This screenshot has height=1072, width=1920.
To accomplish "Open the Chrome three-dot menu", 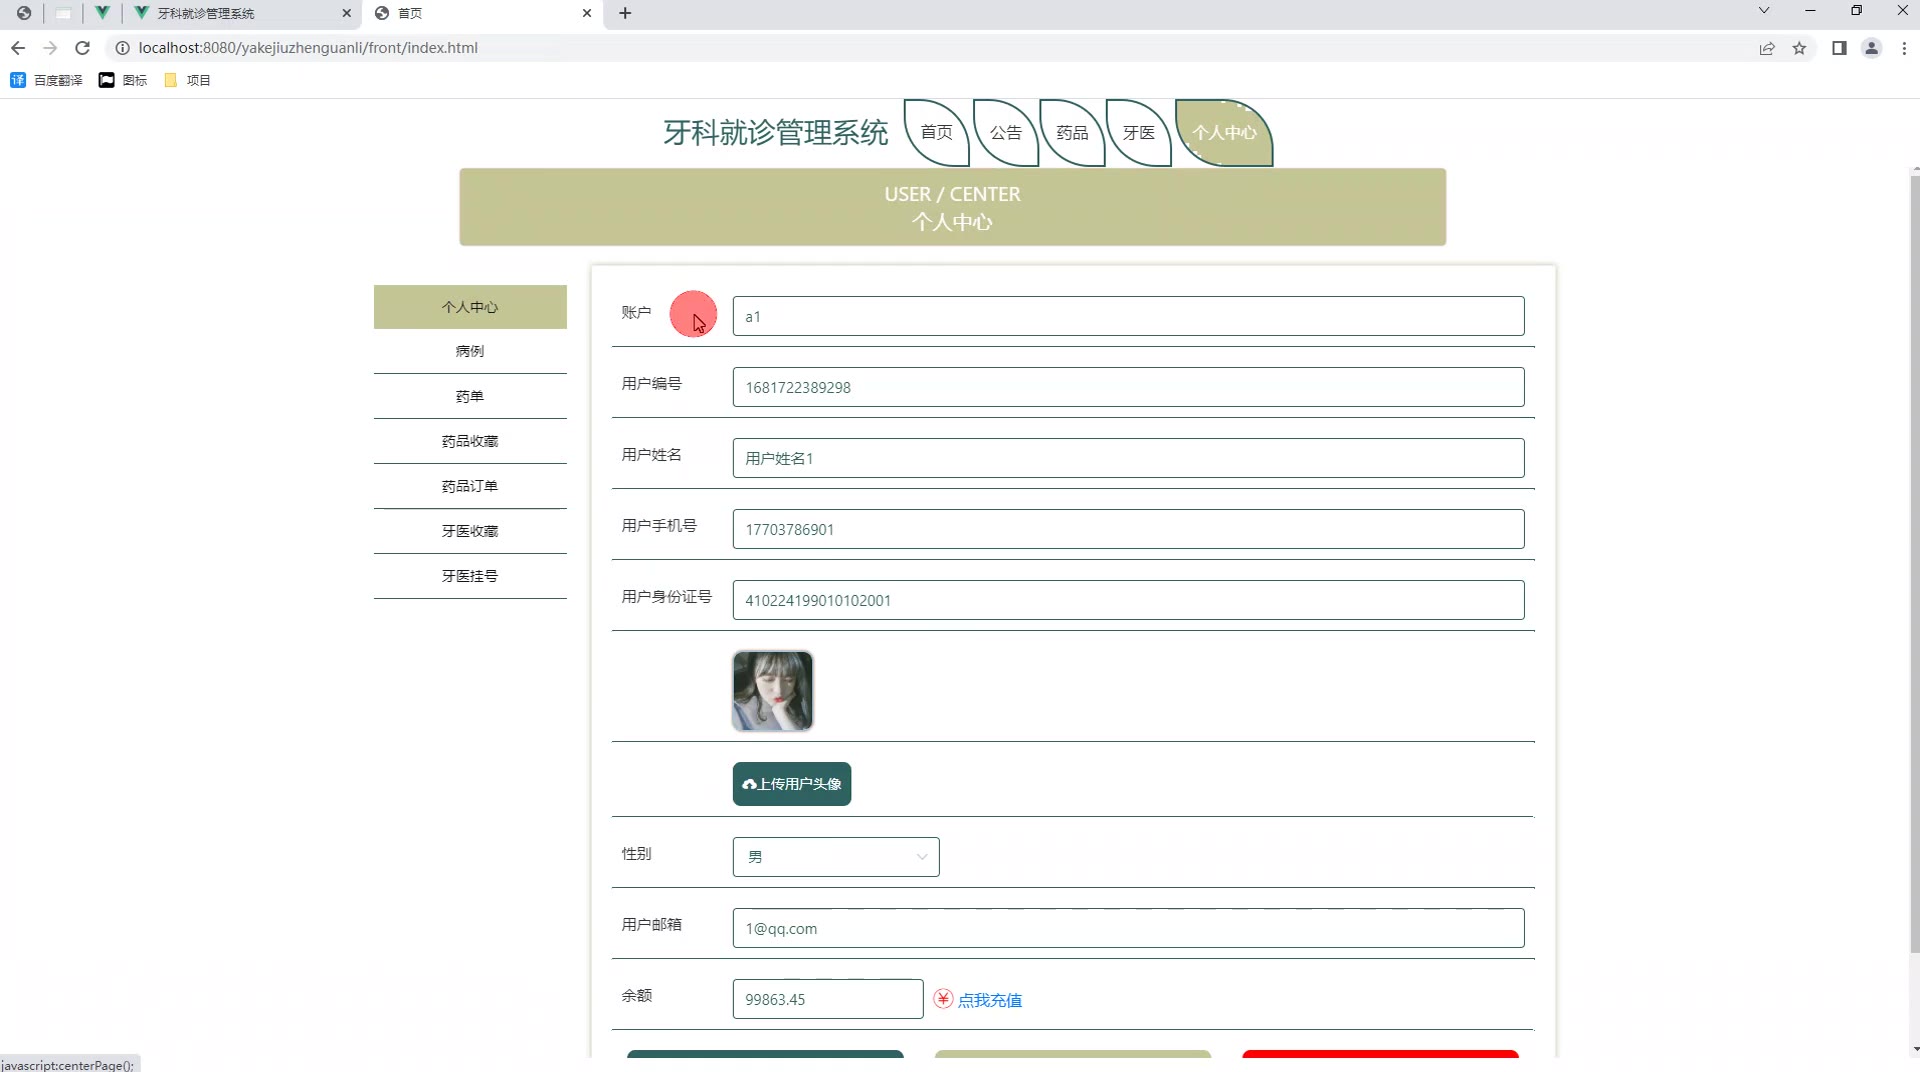I will (1903, 48).
